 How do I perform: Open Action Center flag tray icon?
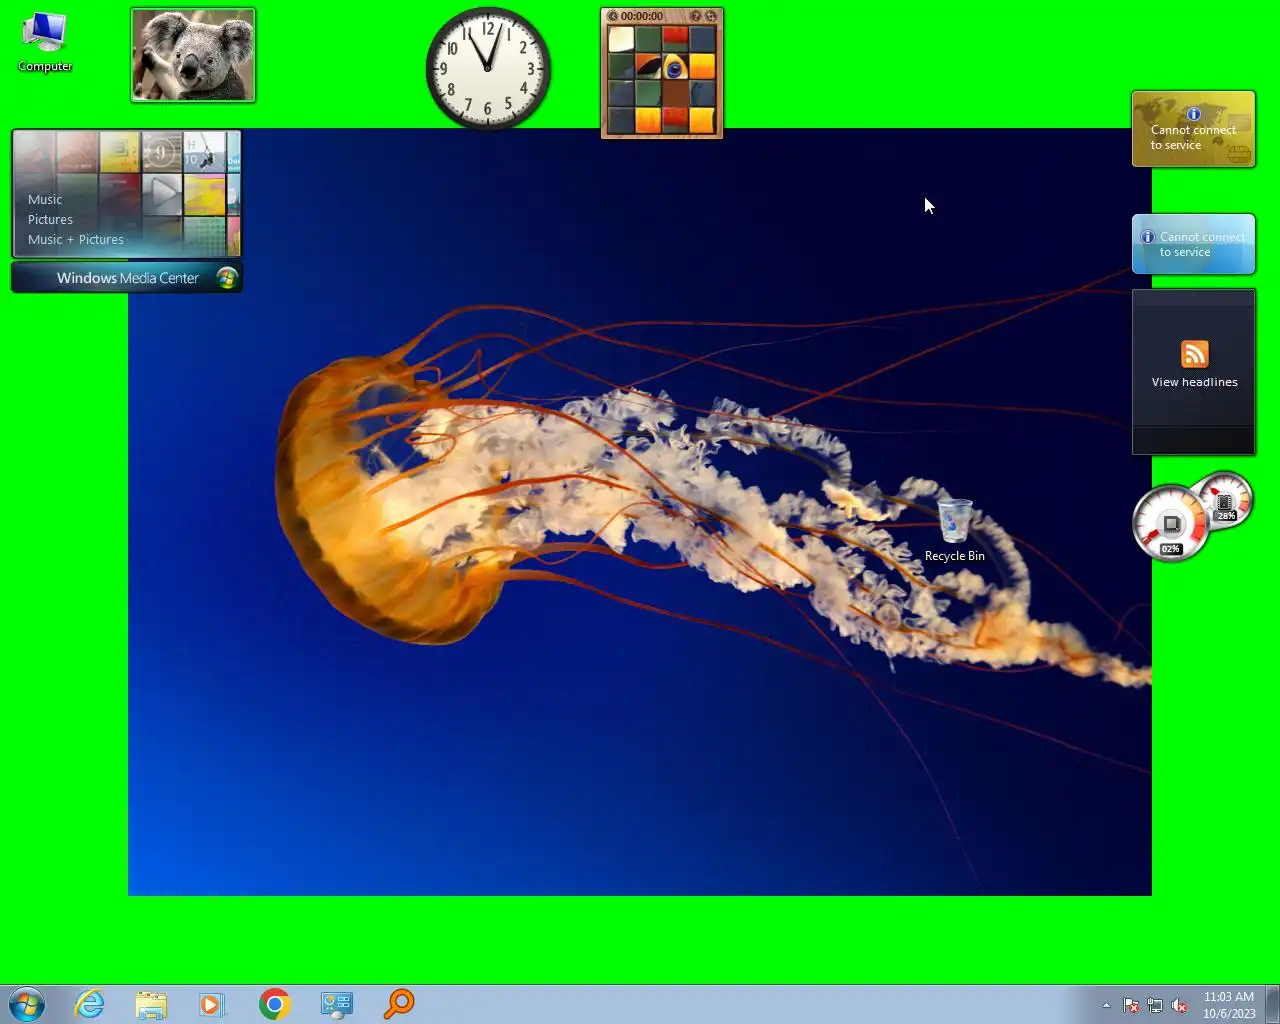[1131, 1005]
